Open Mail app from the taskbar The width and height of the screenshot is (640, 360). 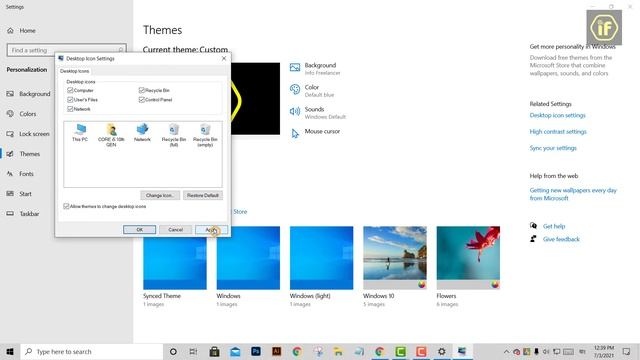[235, 351]
